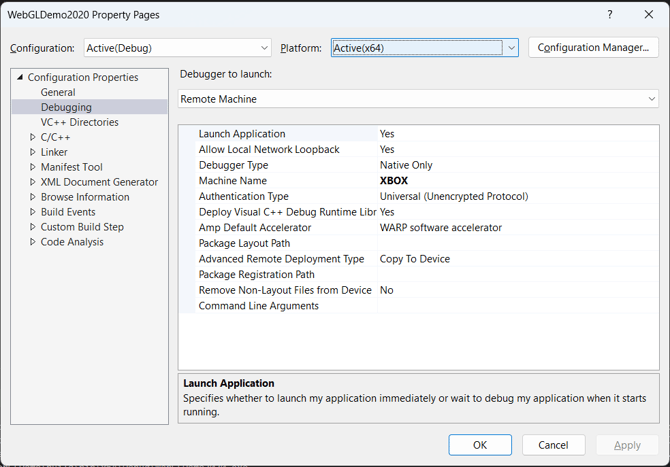Screen dimensions: 670x467
Task: Expand the Manifest Tool node arrow
Action: 32,167
